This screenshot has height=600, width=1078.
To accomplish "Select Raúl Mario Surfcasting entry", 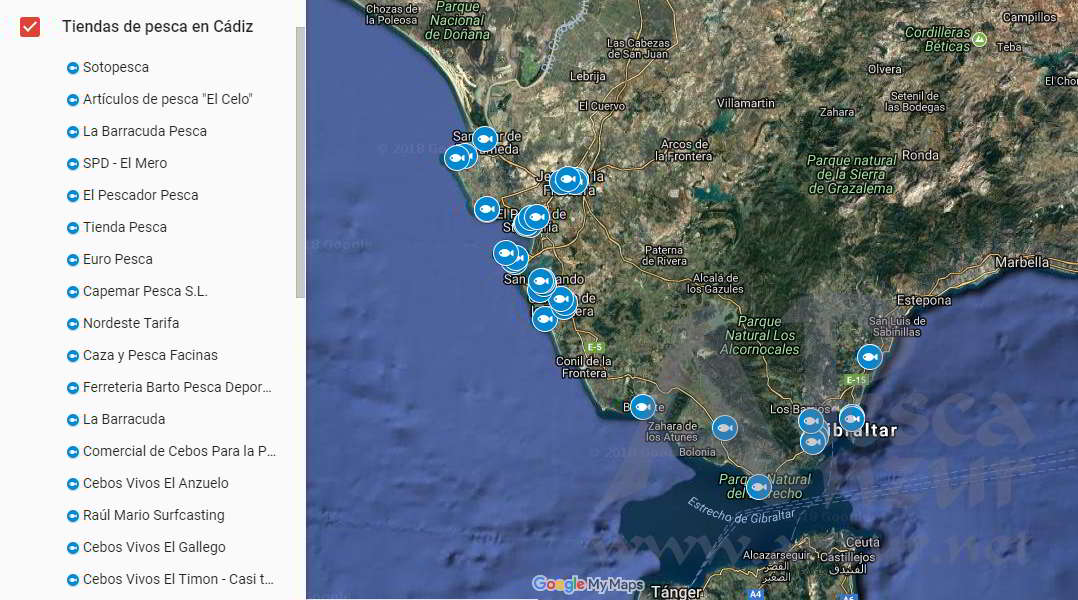I will tap(154, 515).
